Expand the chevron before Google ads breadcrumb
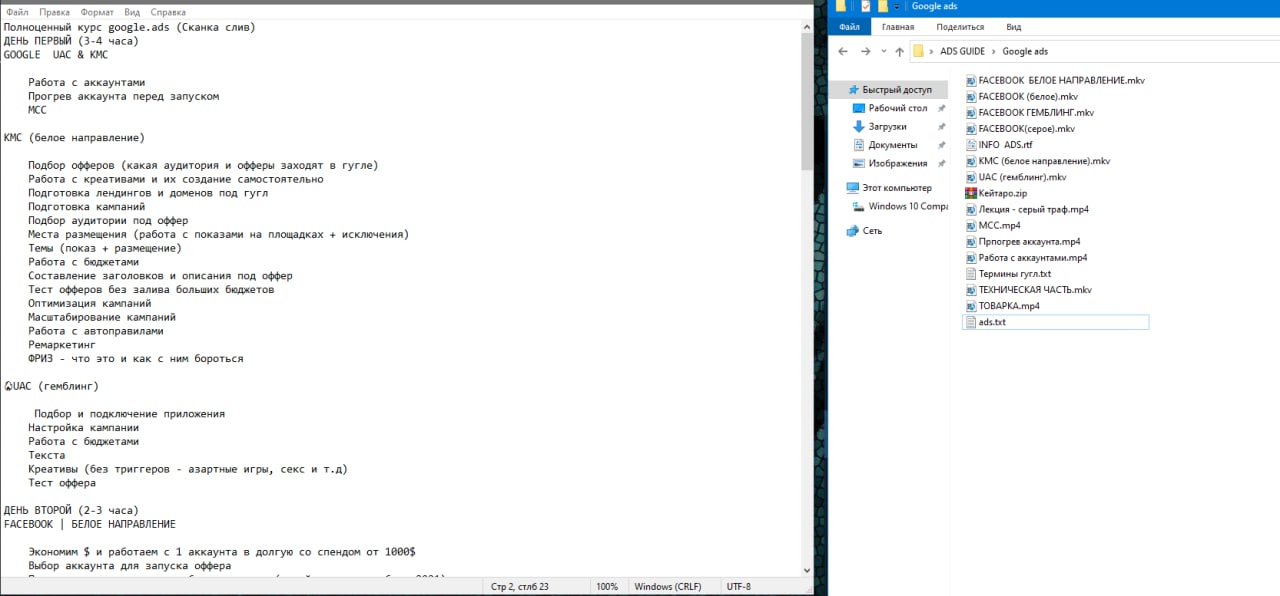 click(993, 51)
